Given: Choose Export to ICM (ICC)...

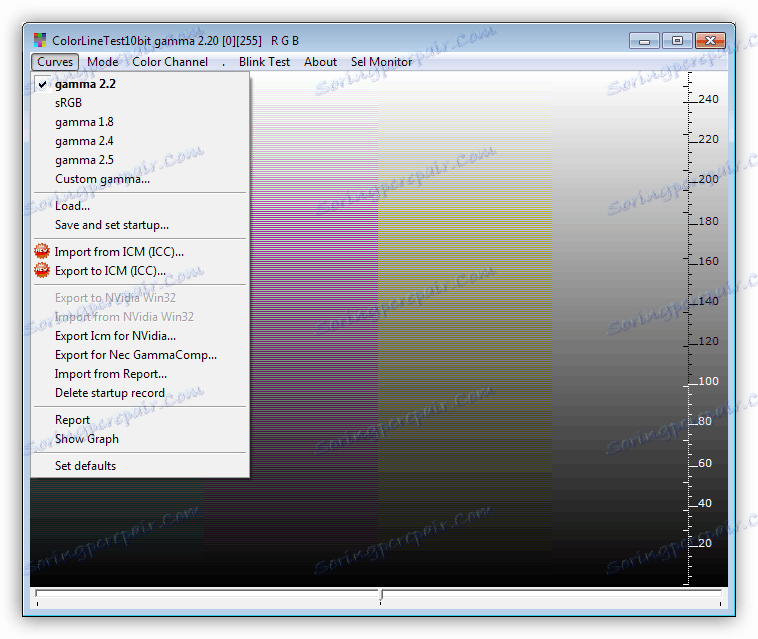Looking at the screenshot, I should click(x=140, y=271).
